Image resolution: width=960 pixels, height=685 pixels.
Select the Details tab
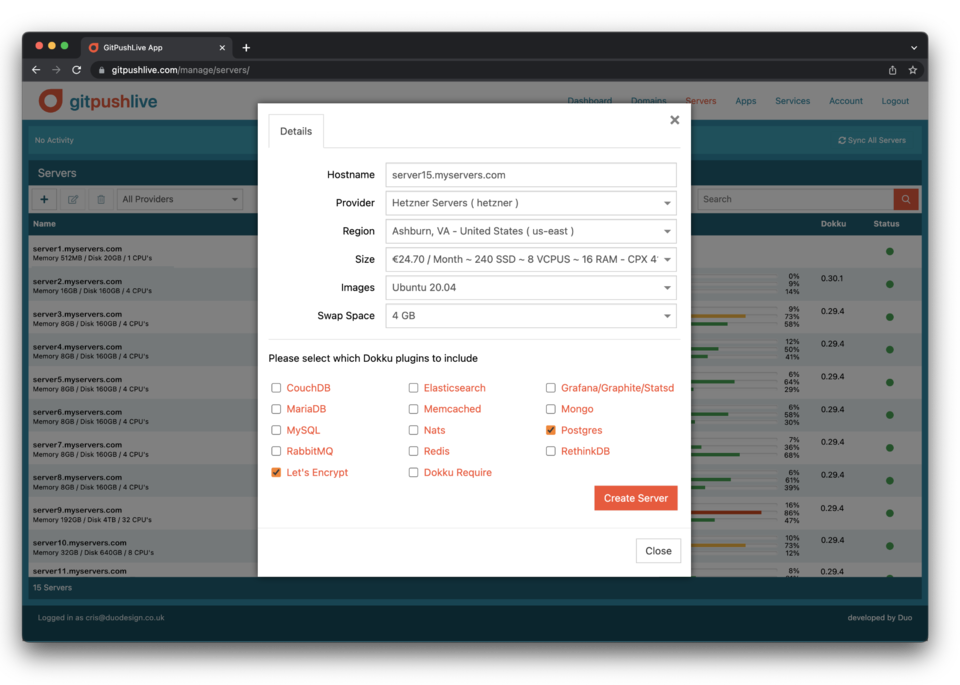click(296, 131)
